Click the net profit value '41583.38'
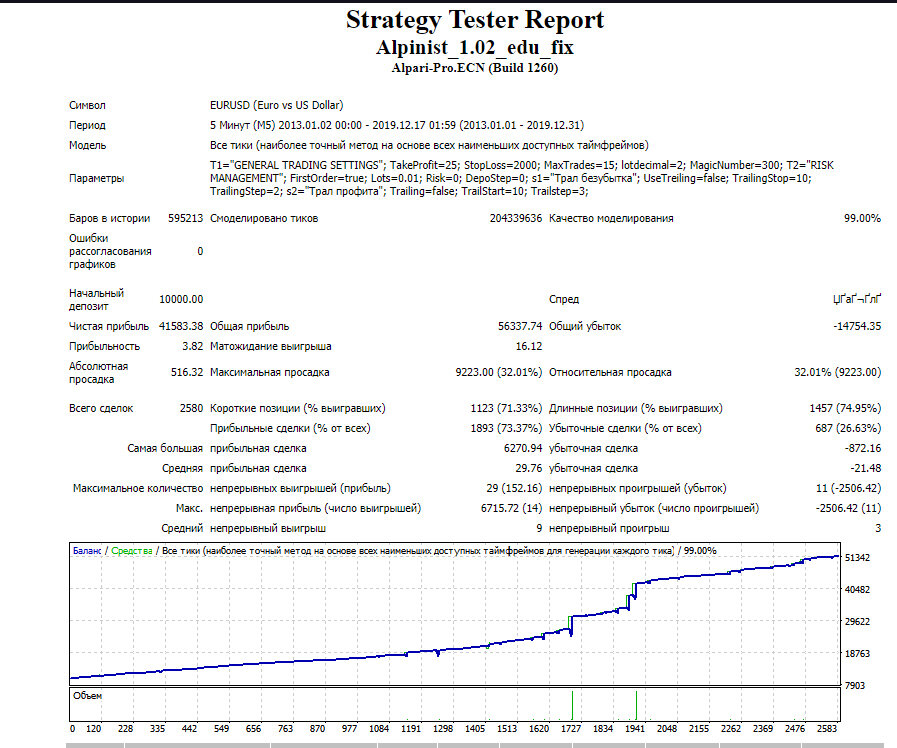The image size is (897, 748). 181,327
